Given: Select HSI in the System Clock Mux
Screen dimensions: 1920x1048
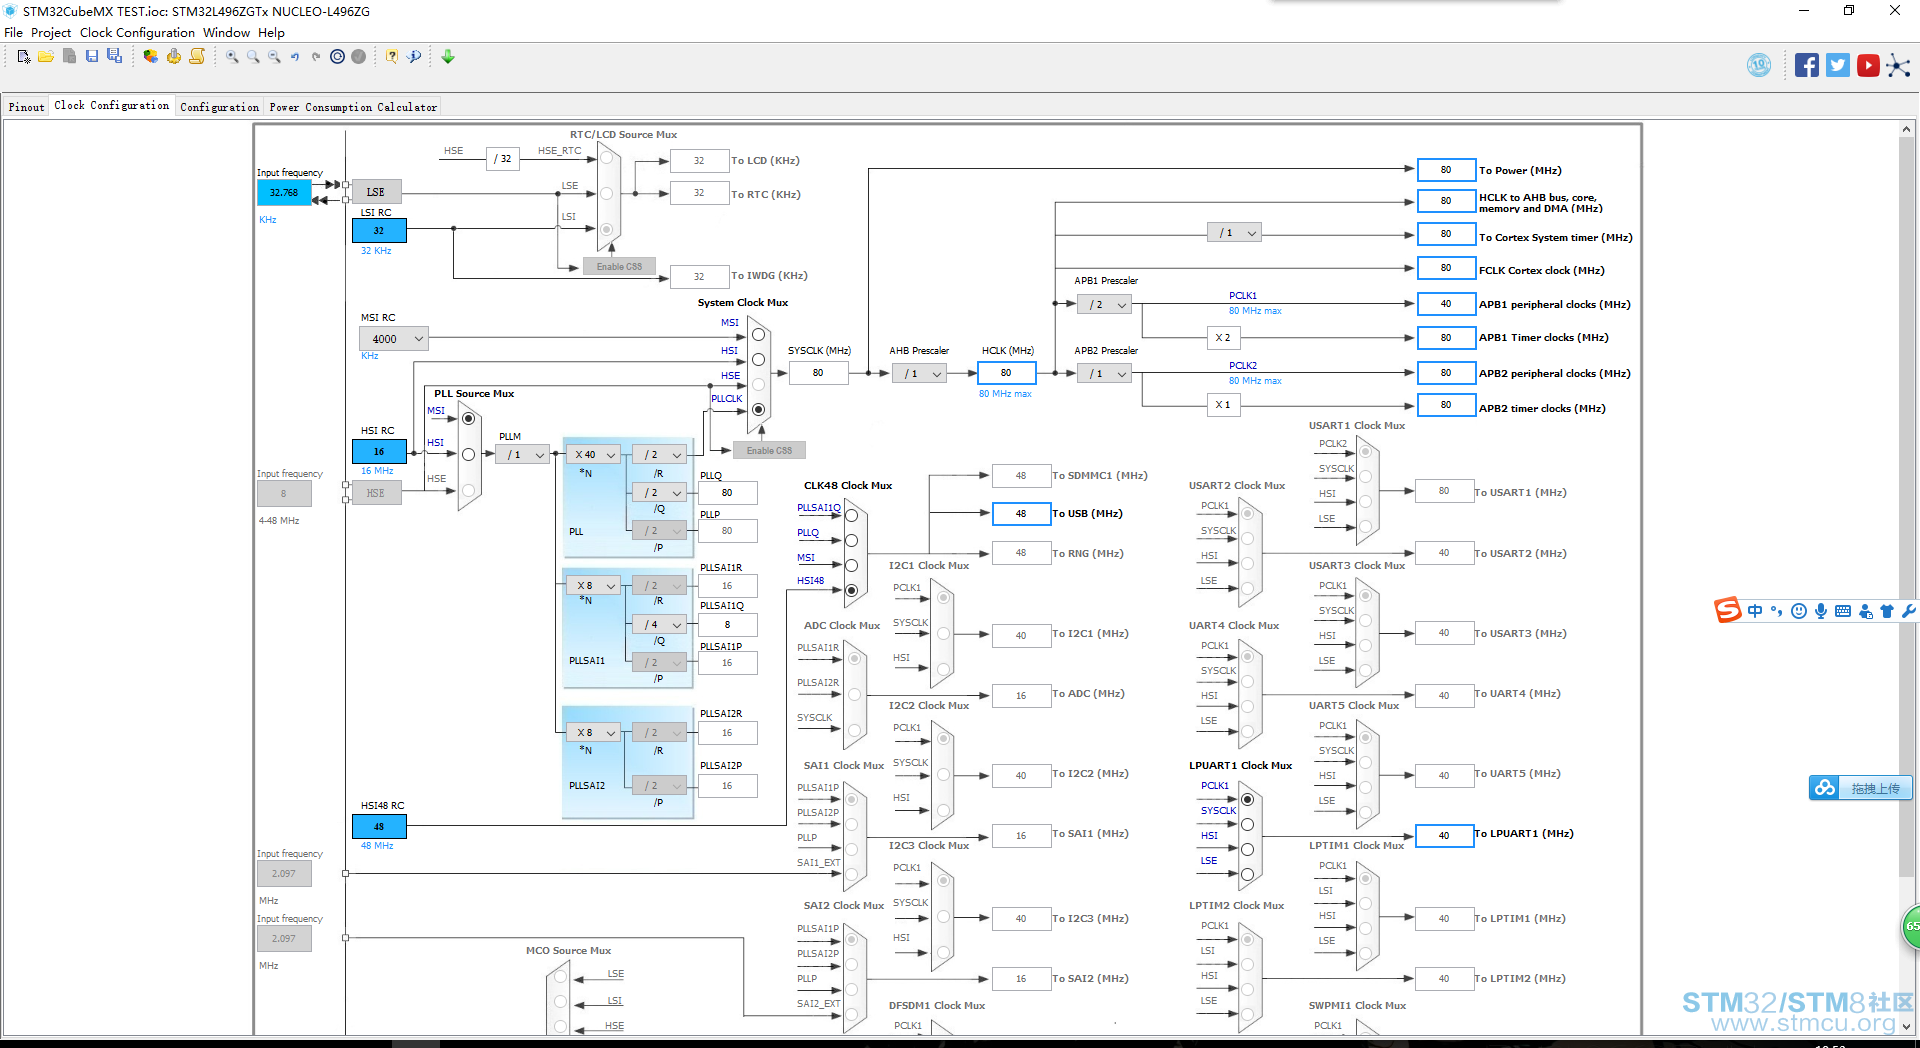Looking at the screenshot, I should pyautogui.click(x=758, y=360).
